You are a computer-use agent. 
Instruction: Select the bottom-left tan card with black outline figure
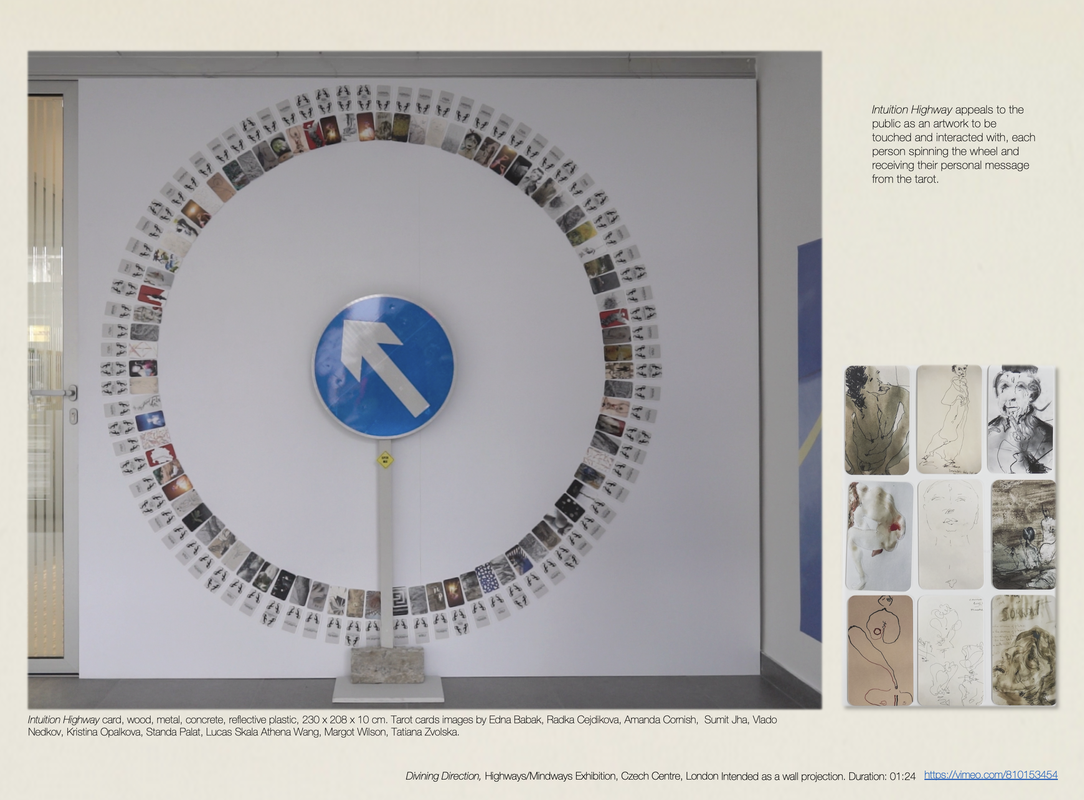coord(879,650)
